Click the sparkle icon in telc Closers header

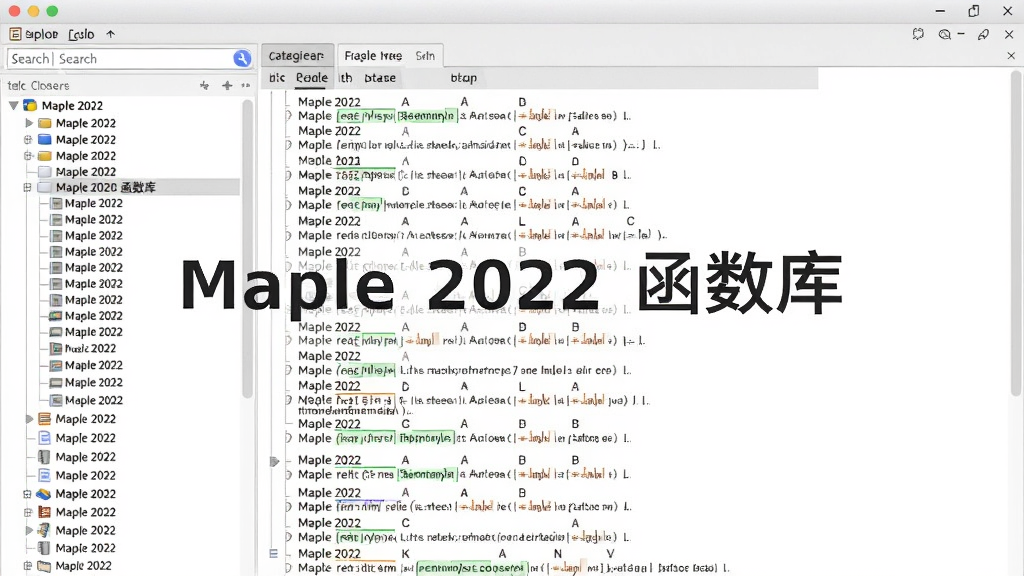click(204, 86)
